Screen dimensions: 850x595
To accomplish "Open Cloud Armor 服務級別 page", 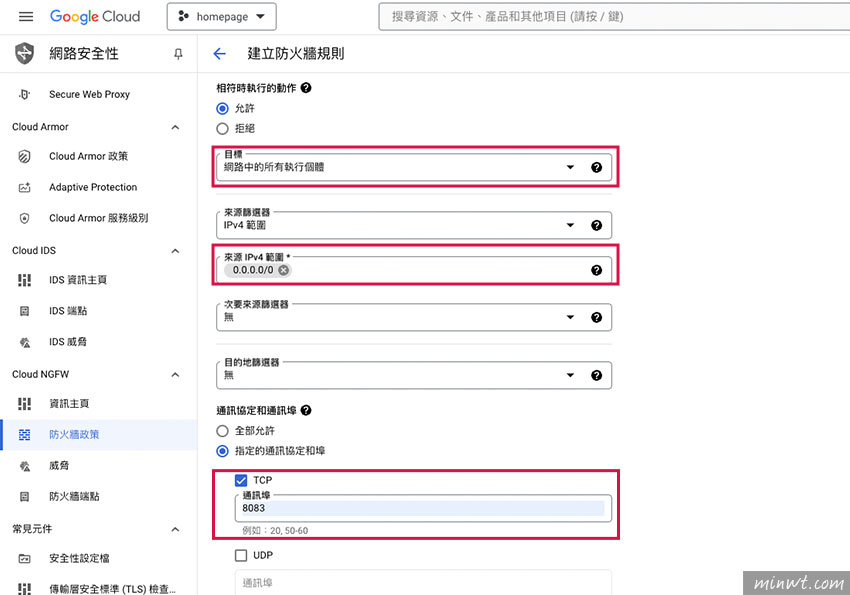I will 99,218.
